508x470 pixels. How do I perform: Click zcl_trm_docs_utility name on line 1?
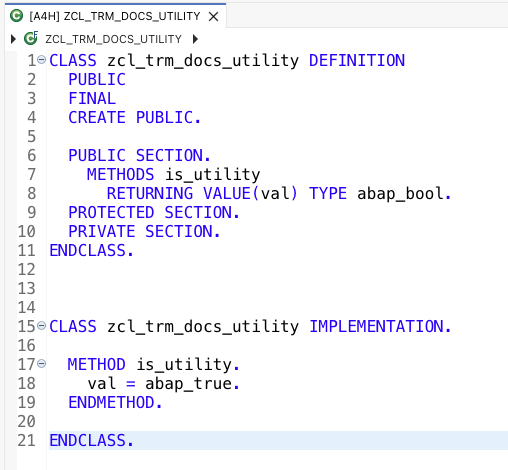(203, 61)
